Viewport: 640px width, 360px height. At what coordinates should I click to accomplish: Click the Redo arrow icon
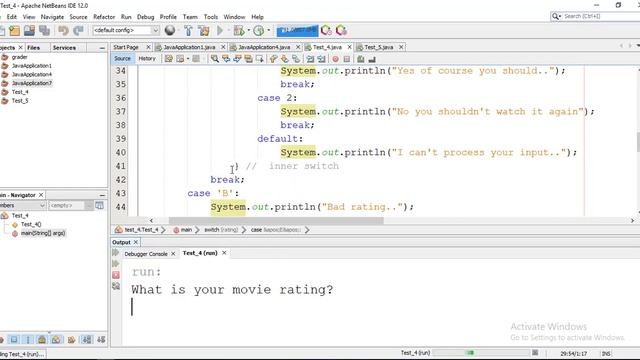[x=78, y=30]
